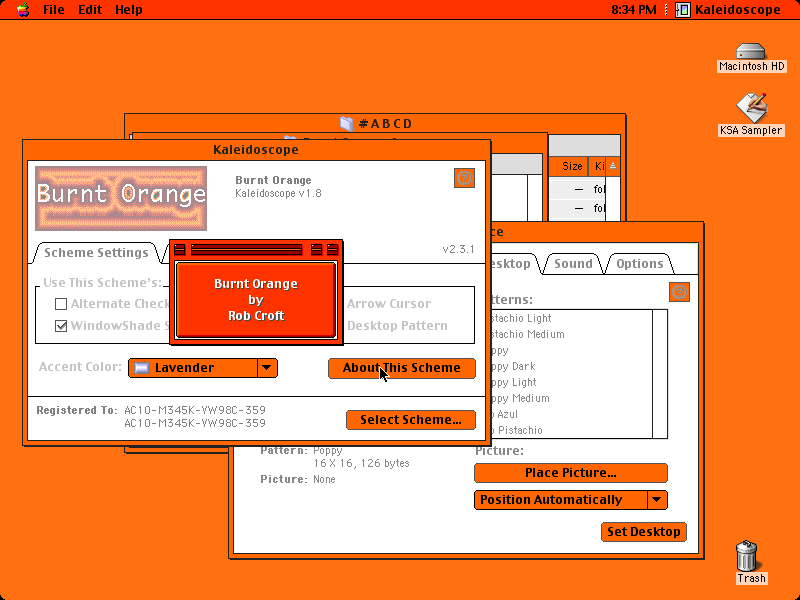The image size is (800, 600).
Task: Click the About This Scheme button
Action: point(402,368)
